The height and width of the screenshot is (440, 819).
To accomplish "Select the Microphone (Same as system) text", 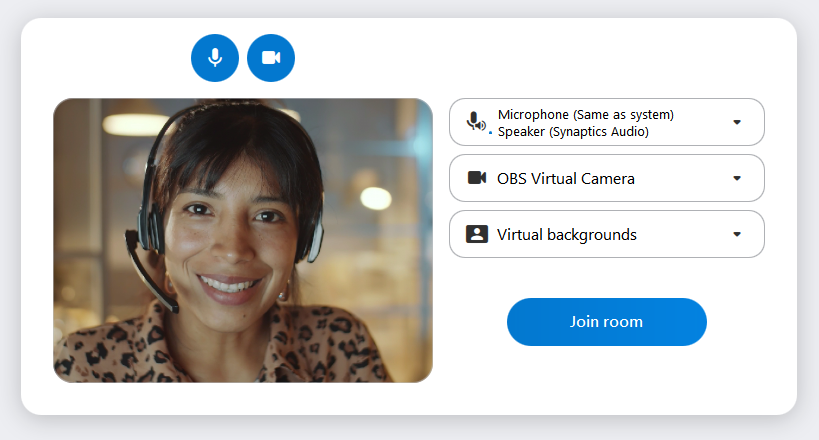I will (x=585, y=114).
